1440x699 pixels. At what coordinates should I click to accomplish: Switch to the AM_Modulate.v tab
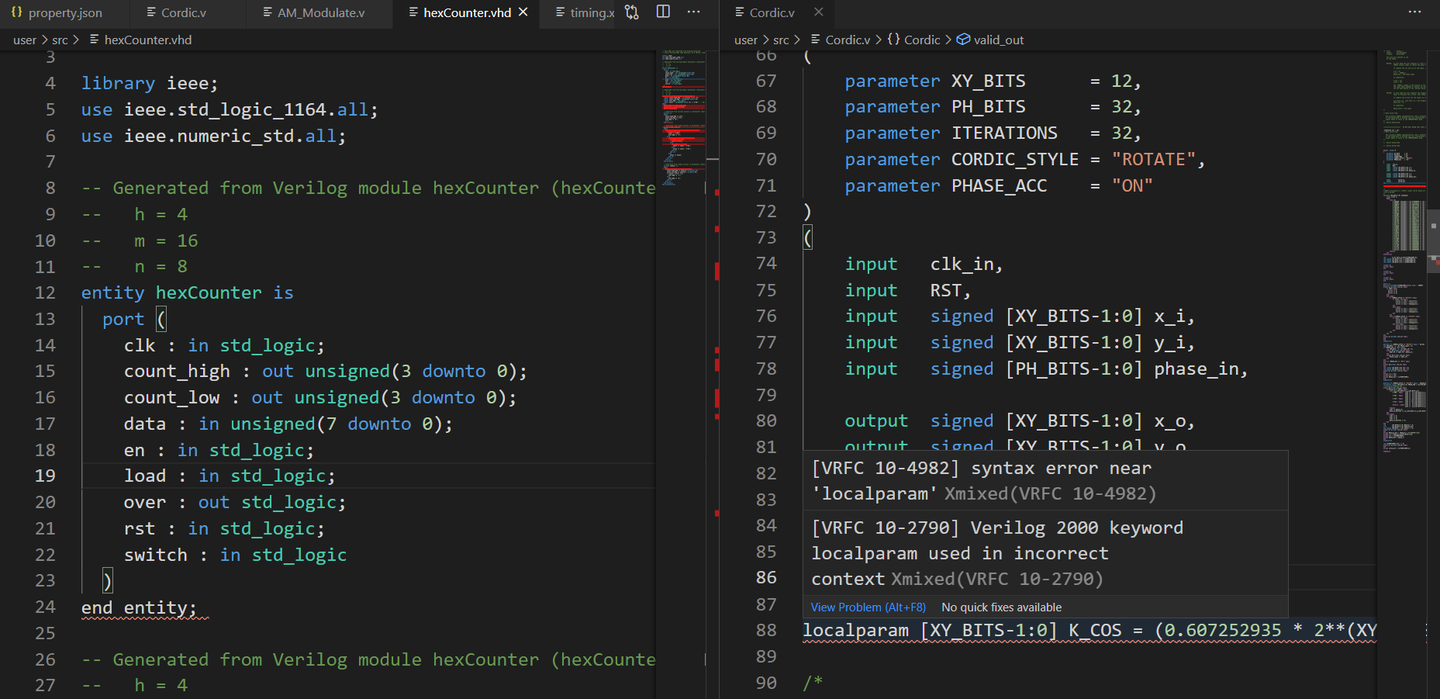pos(313,13)
